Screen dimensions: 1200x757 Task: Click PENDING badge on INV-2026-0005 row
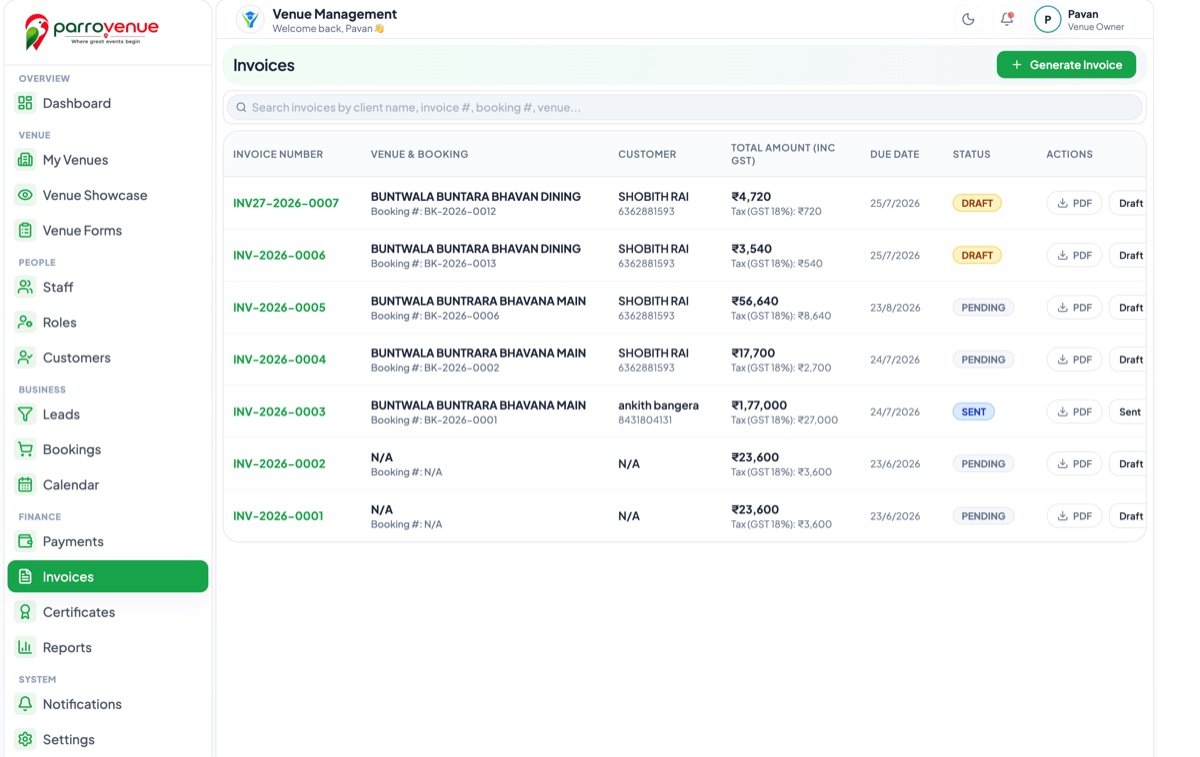[983, 307]
